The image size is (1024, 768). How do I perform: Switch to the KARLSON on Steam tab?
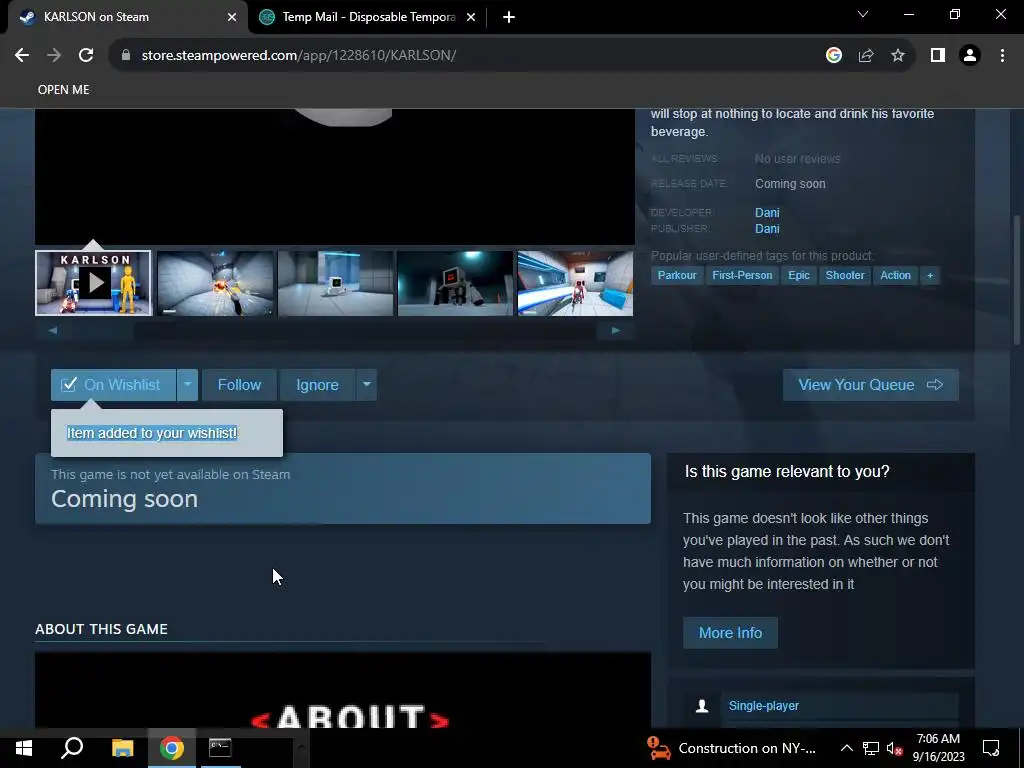(x=124, y=17)
